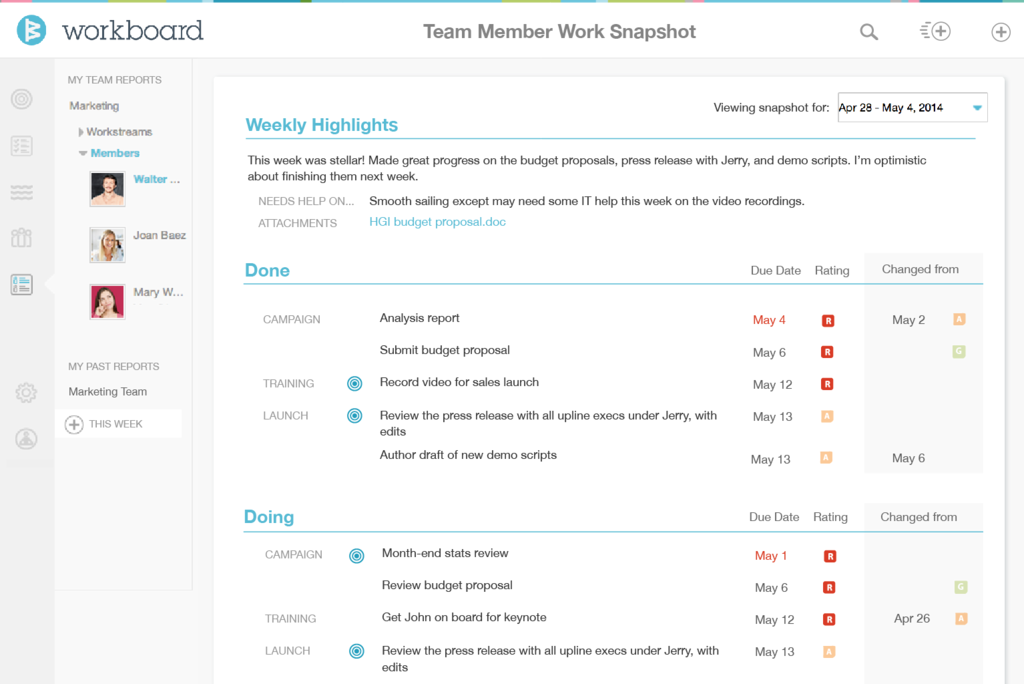The height and width of the screenshot is (684, 1024).
Task: Open search with the magnifier icon
Action: coord(868,31)
